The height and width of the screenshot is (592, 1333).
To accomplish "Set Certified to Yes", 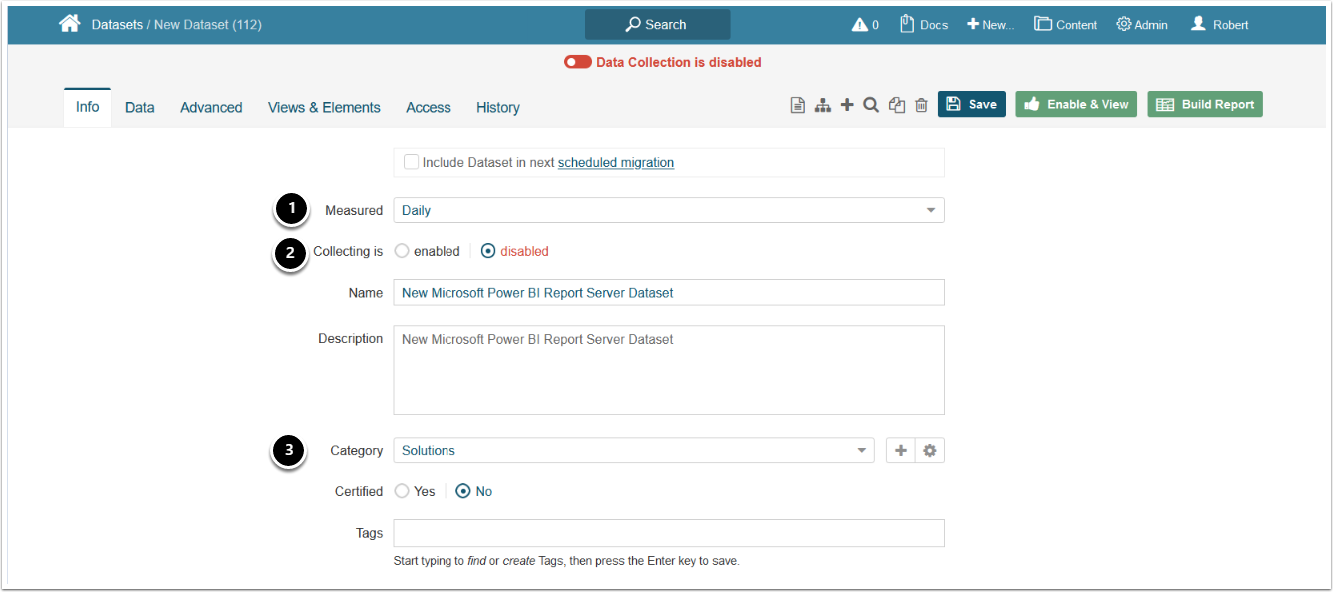I will [x=402, y=492].
